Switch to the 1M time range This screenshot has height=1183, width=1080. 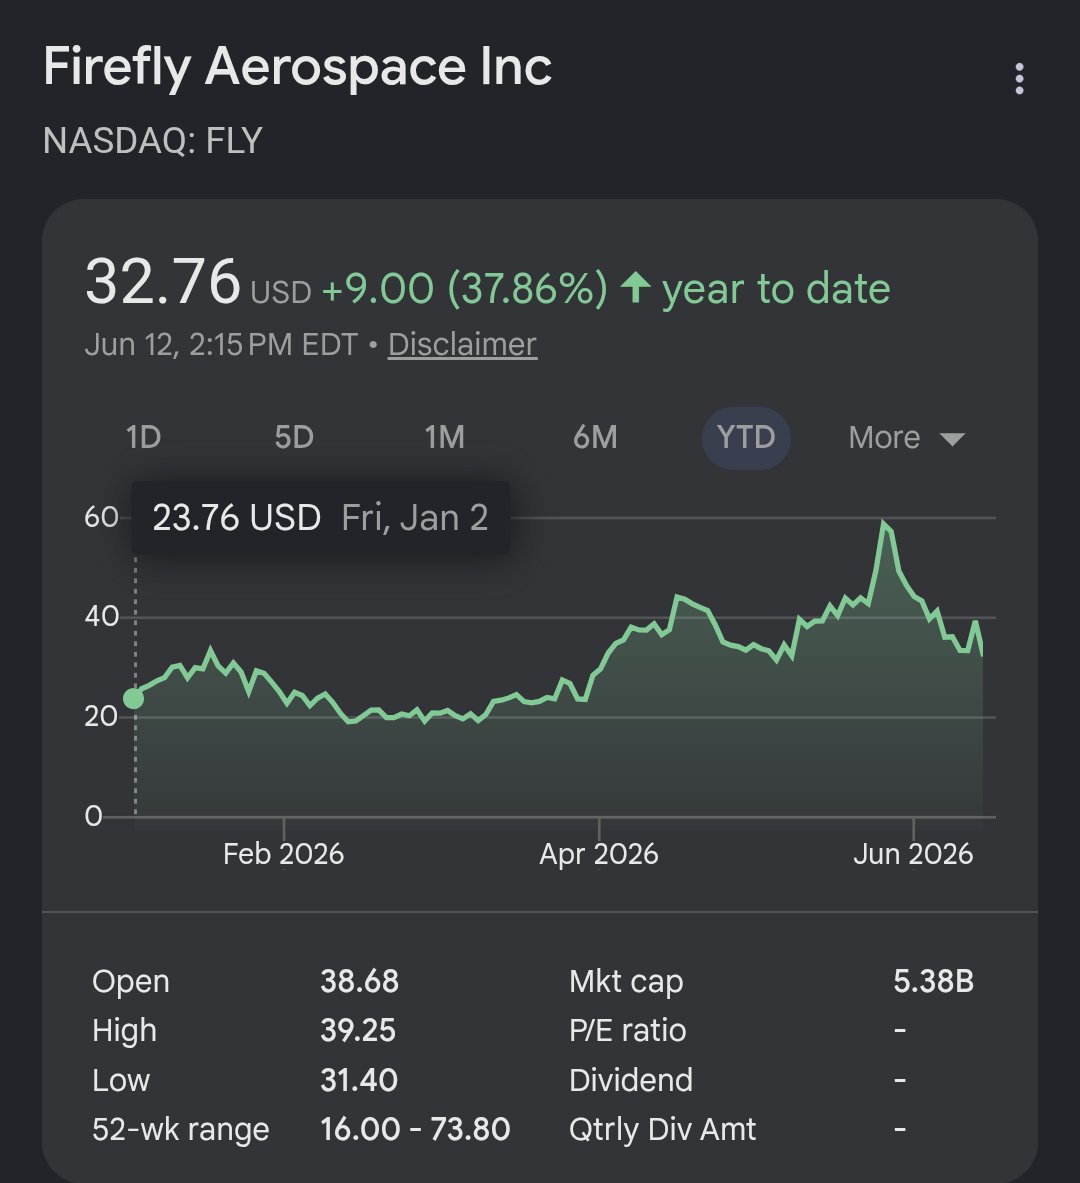click(x=445, y=438)
